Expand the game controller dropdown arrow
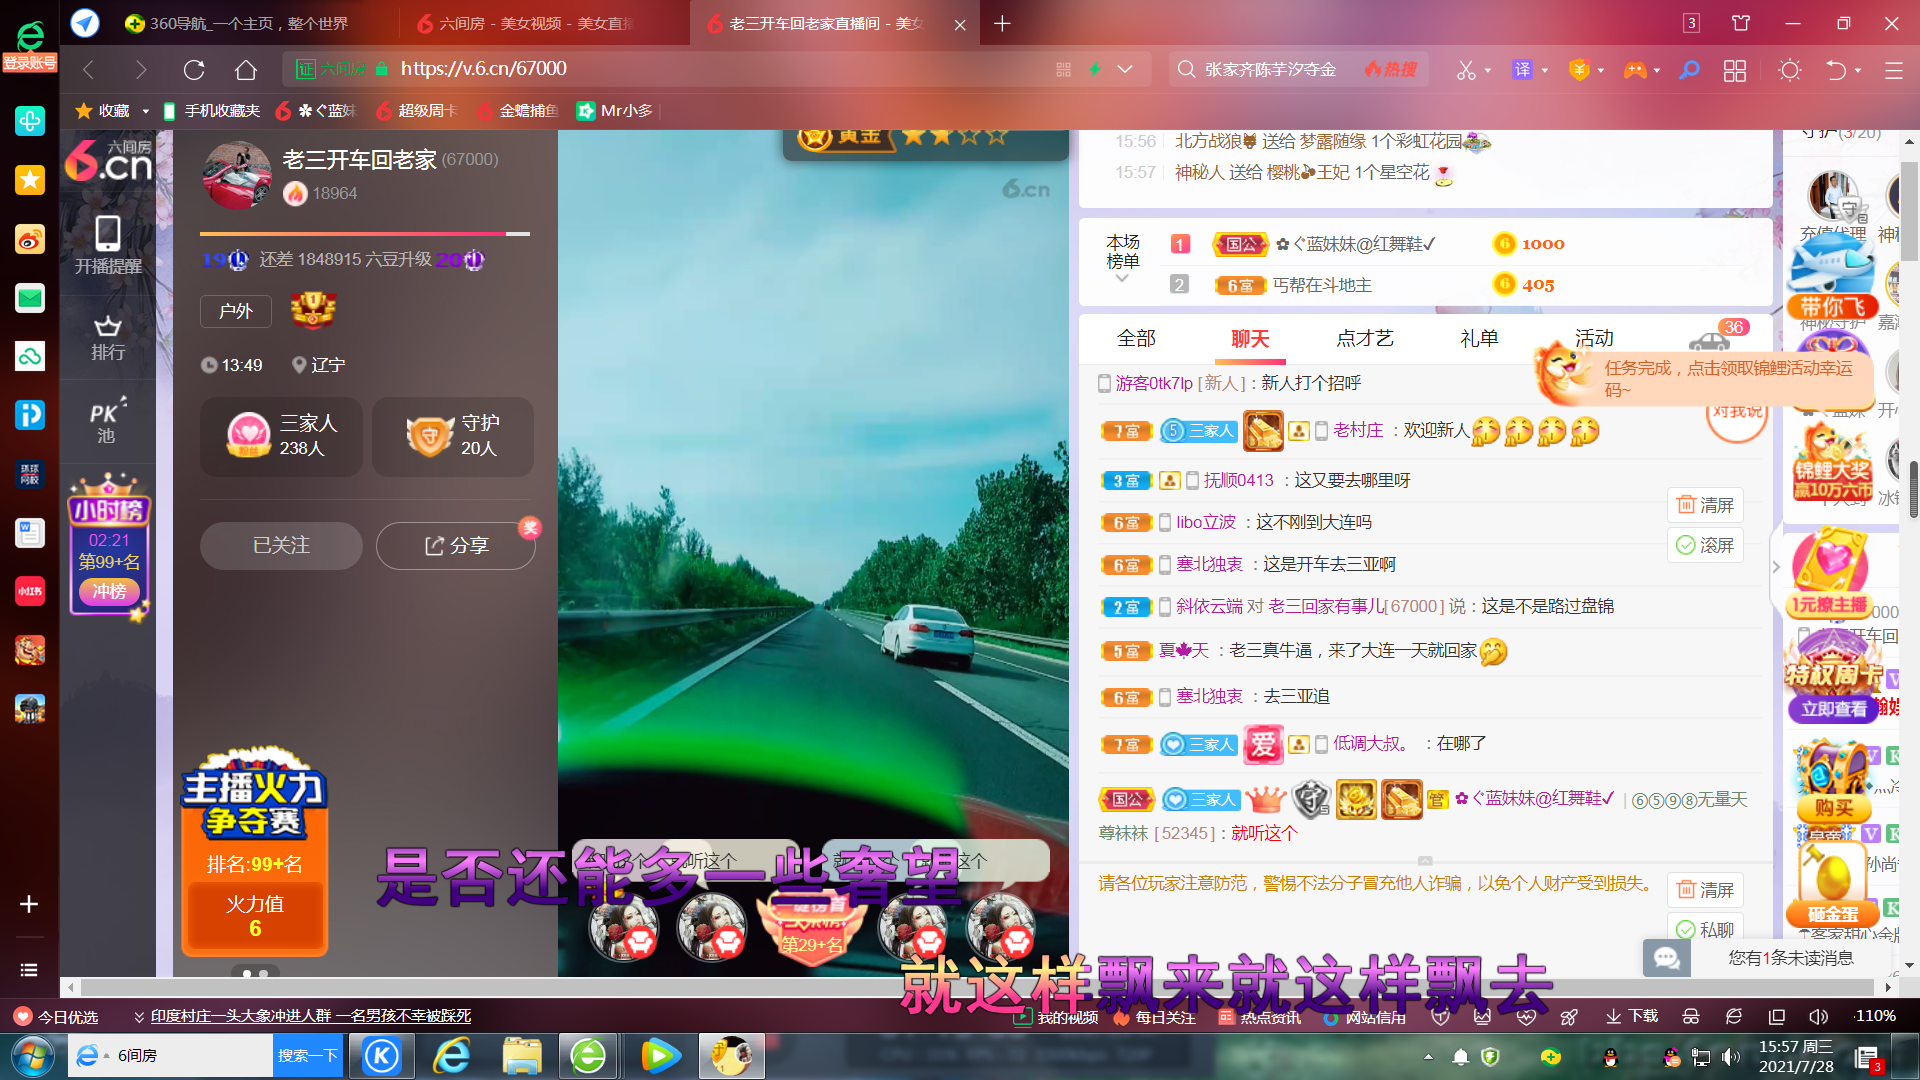Image resolution: width=1920 pixels, height=1080 pixels. pyautogui.click(x=1657, y=70)
